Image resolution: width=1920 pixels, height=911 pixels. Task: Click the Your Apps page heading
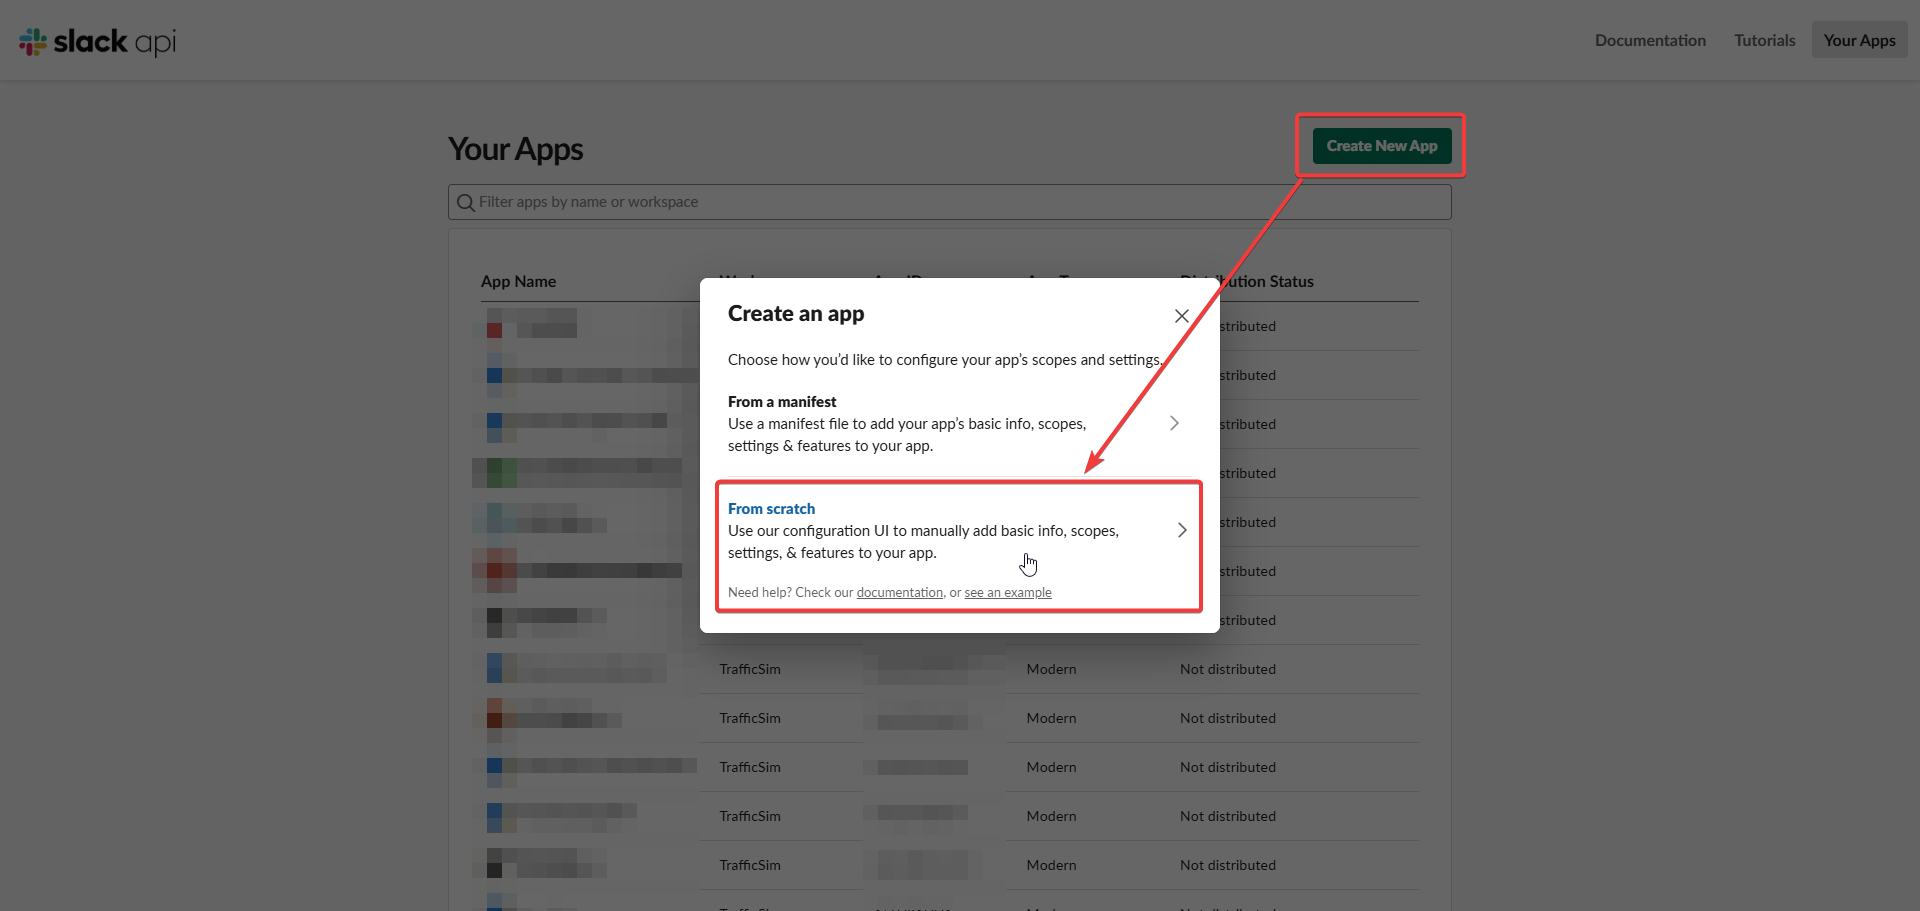[515, 149]
